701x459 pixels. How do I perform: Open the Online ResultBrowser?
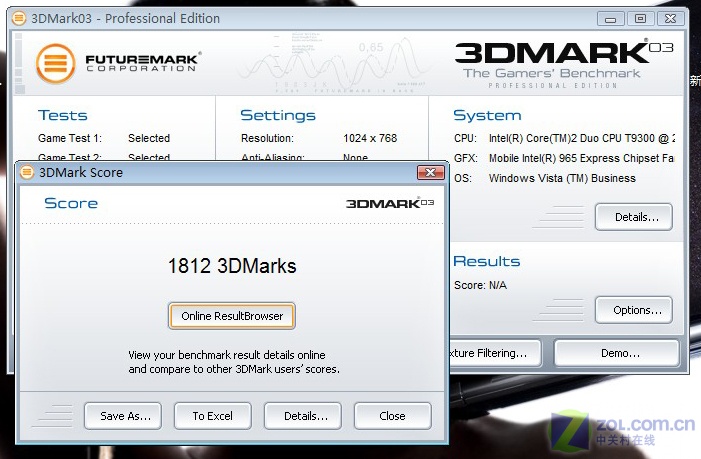232,316
